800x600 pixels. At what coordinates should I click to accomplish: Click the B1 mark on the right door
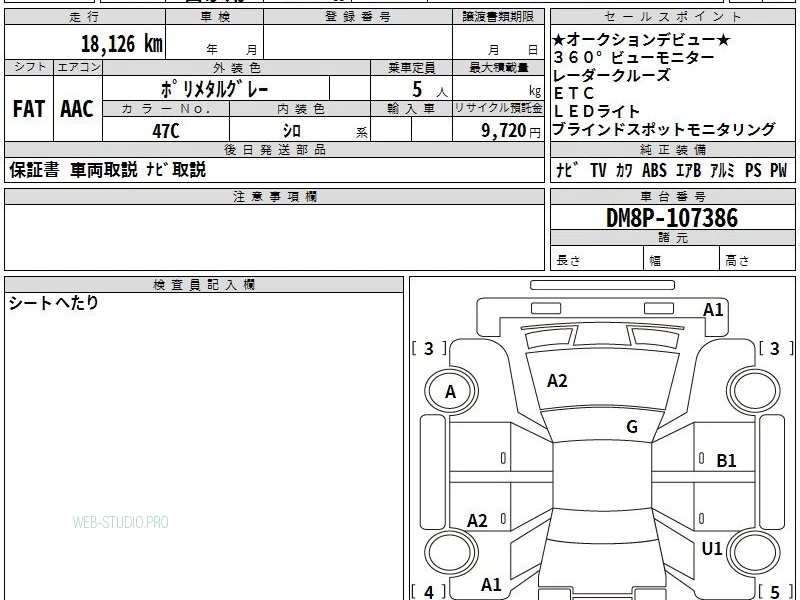coord(726,461)
